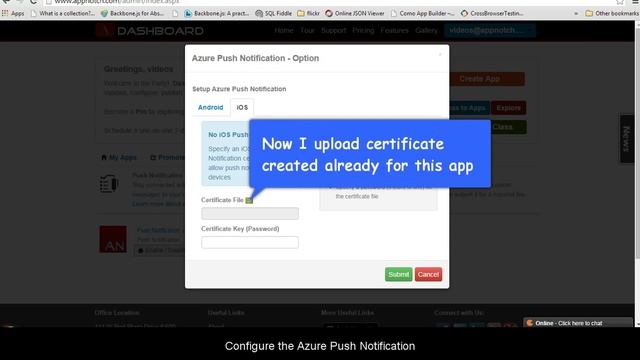Open the flickr bookmark folder
The height and width of the screenshot is (360, 640).
click(308, 13)
